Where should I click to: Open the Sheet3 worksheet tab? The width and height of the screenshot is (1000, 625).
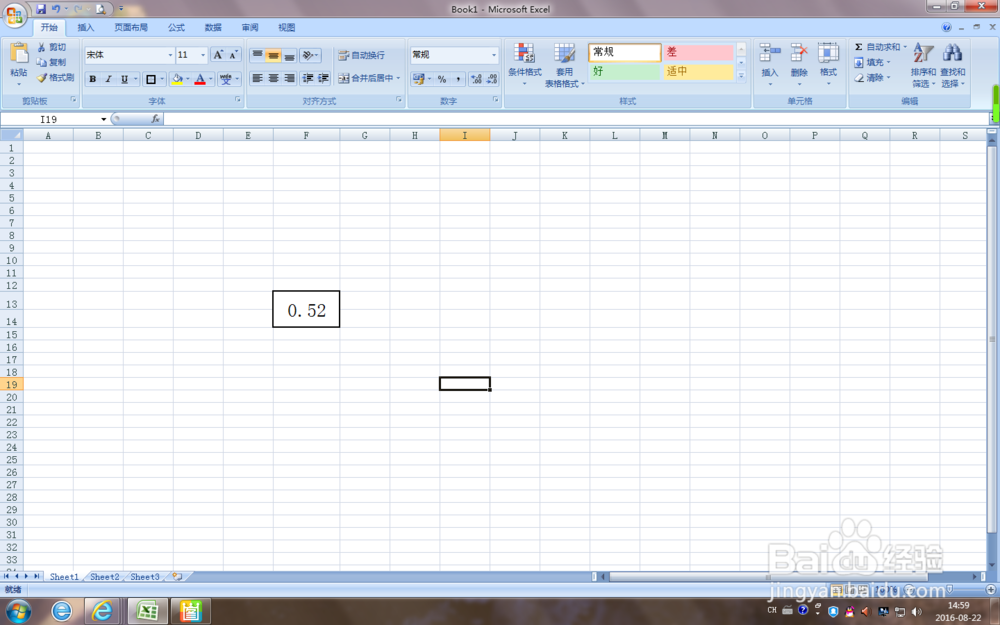(x=145, y=577)
